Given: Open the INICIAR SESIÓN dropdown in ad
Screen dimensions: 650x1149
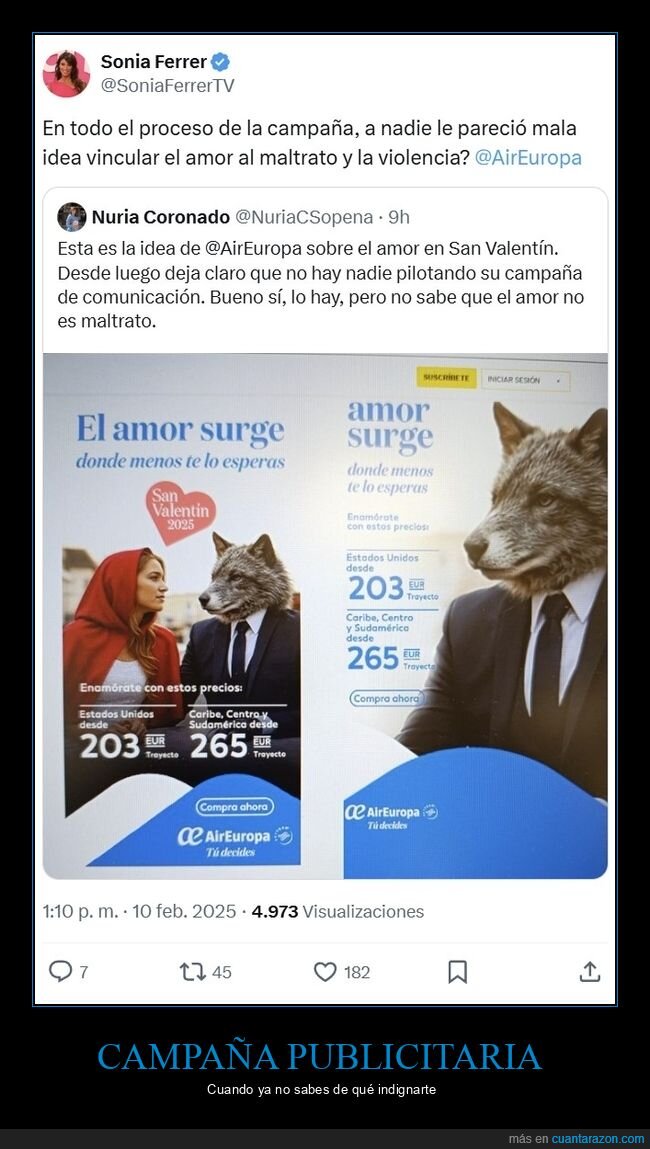Looking at the screenshot, I should point(525,380).
